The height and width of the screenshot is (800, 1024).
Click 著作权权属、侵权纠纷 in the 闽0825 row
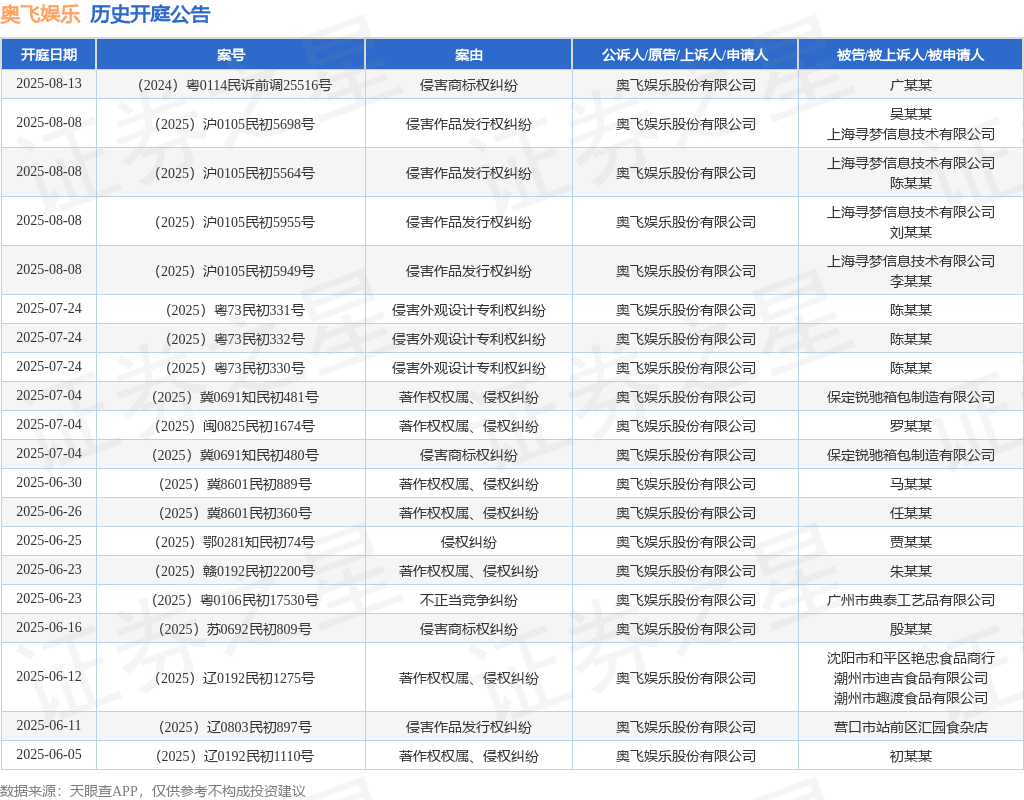pyautogui.click(x=468, y=426)
